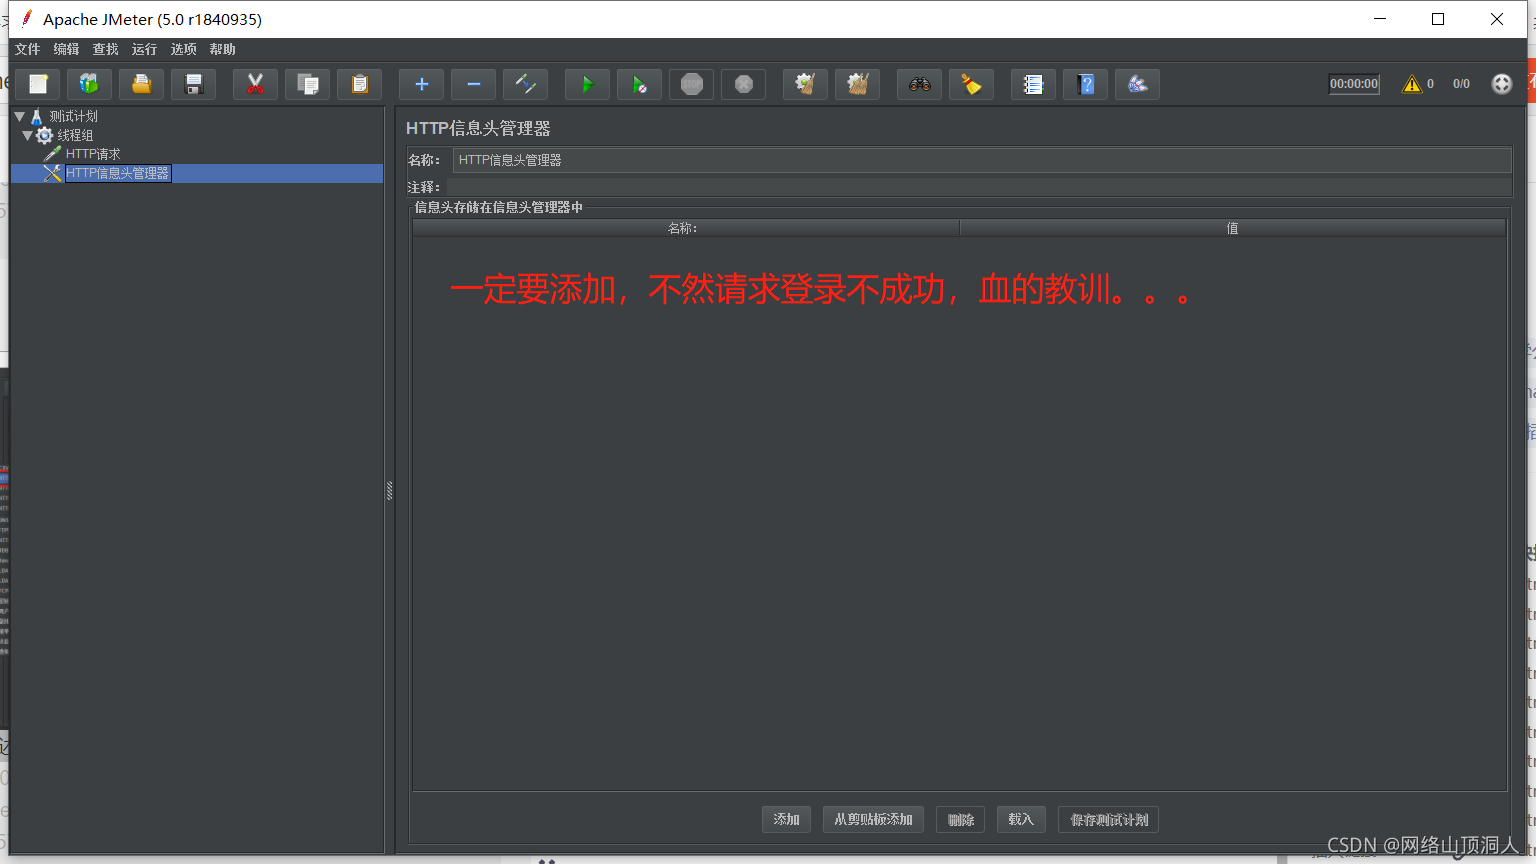Open the 查找 menu
This screenshot has width=1536, height=864.
(x=106, y=49)
